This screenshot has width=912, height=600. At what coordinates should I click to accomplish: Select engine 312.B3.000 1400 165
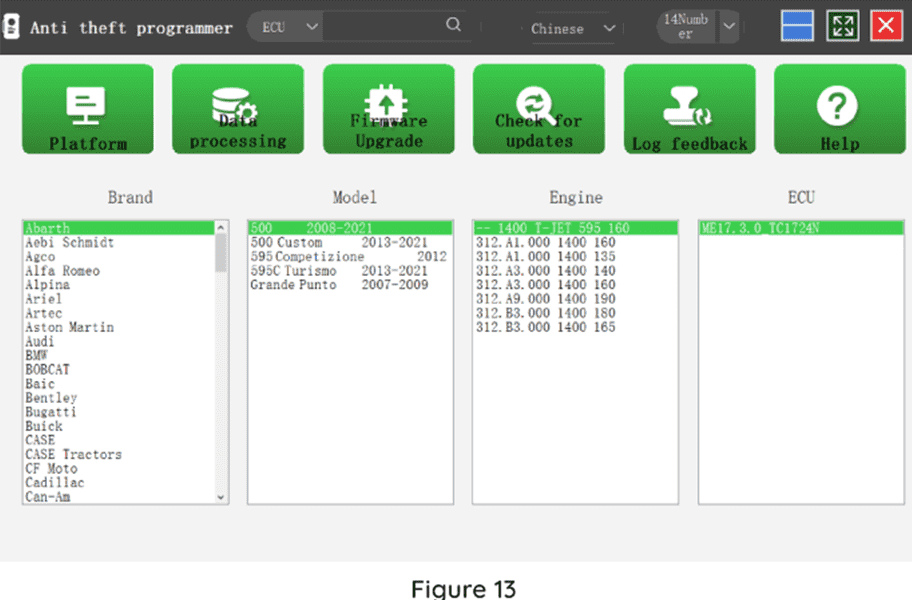coord(575,327)
